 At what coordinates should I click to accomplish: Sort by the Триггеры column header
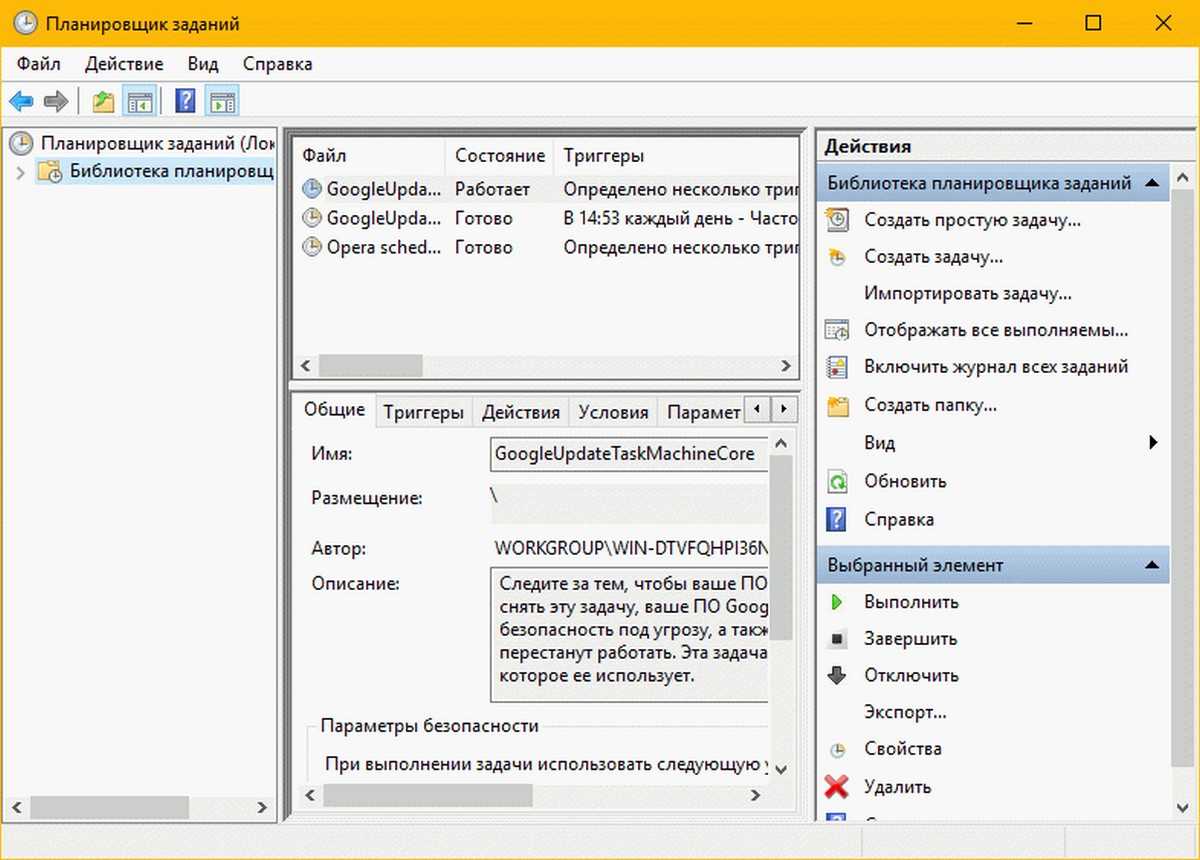click(676, 156)
